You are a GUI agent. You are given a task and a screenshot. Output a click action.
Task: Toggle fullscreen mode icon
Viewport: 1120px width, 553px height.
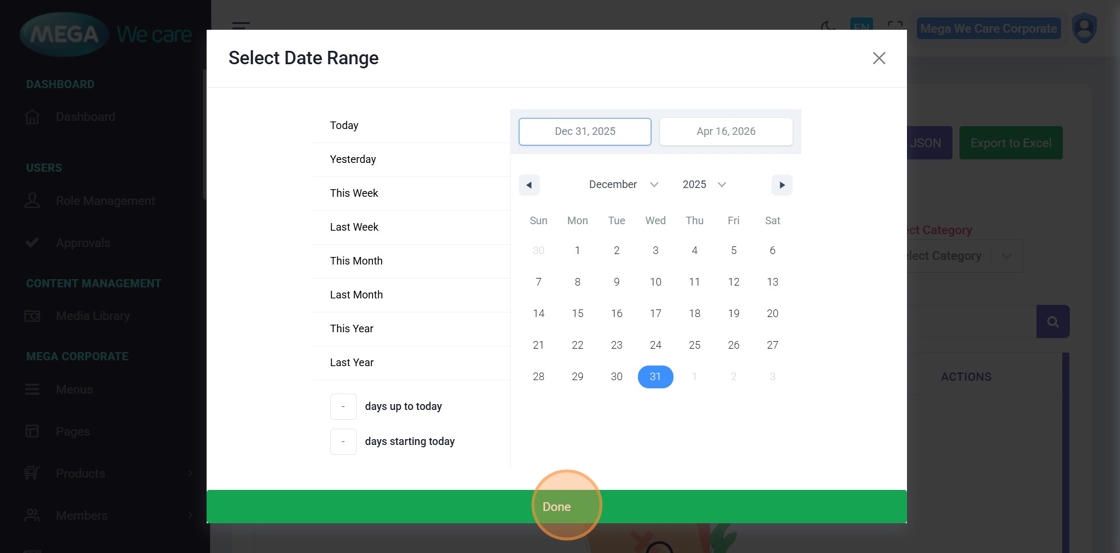895,28
